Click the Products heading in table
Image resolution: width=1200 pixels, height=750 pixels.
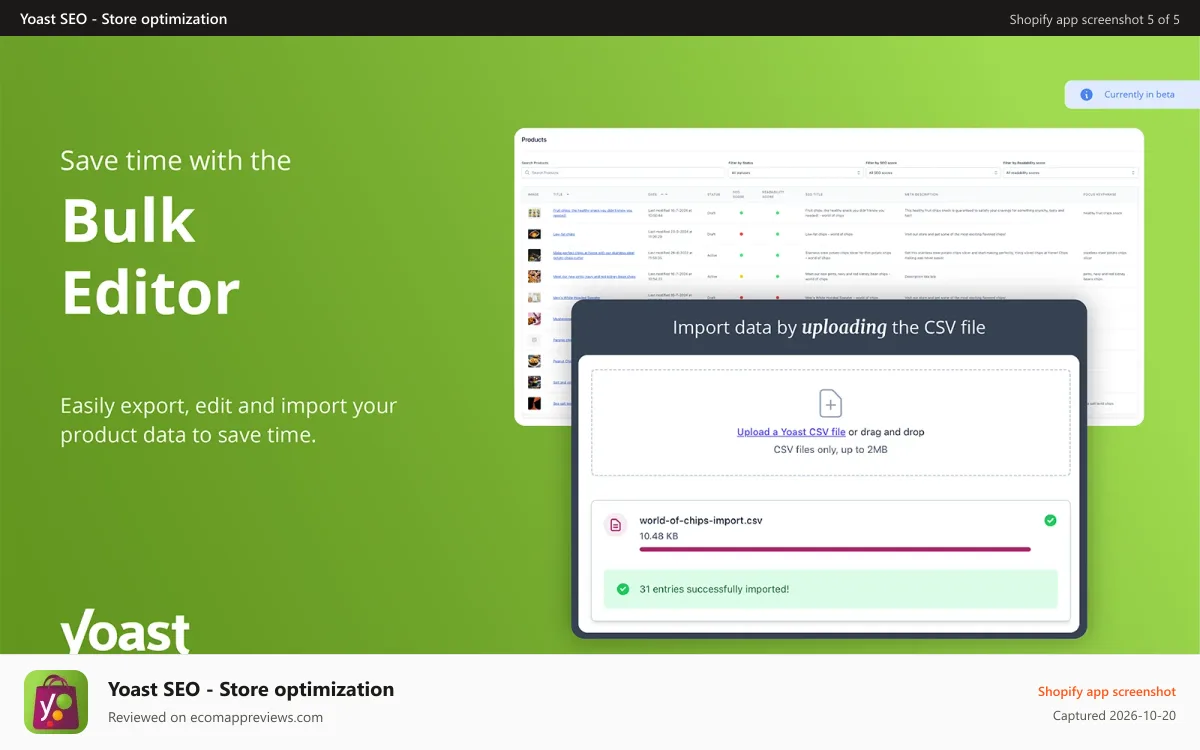tap(534, 140)
